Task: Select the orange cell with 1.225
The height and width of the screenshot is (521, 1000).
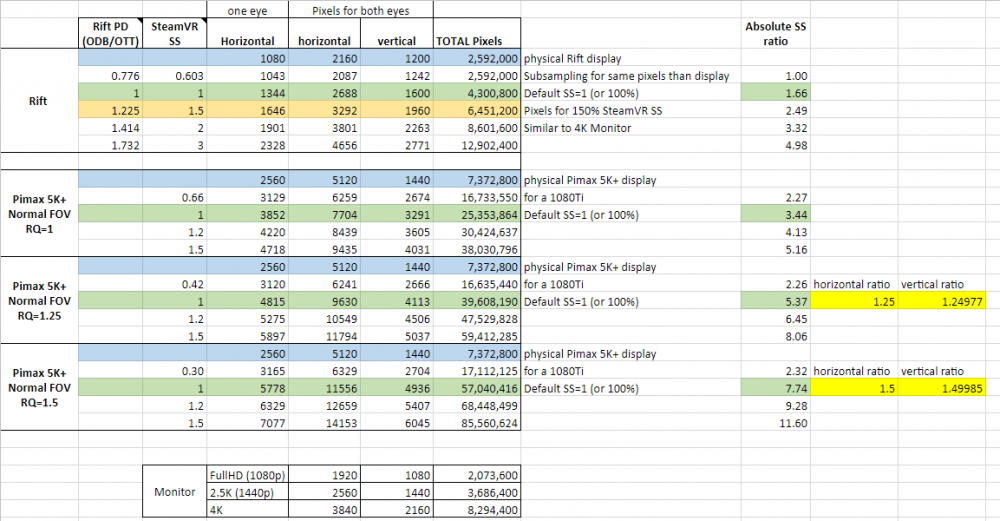Action: (x=110, y=110)
